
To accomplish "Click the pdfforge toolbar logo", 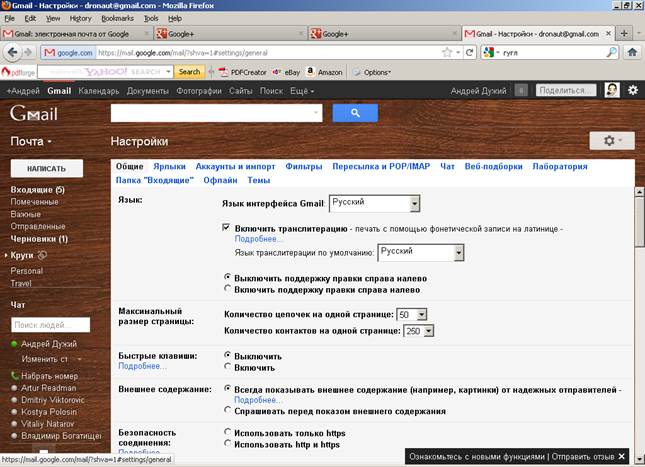I will click(18, 72).
